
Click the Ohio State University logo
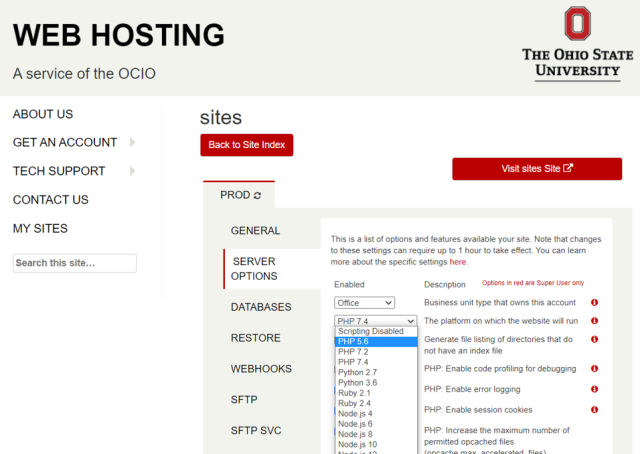click(x=578, y=43)
